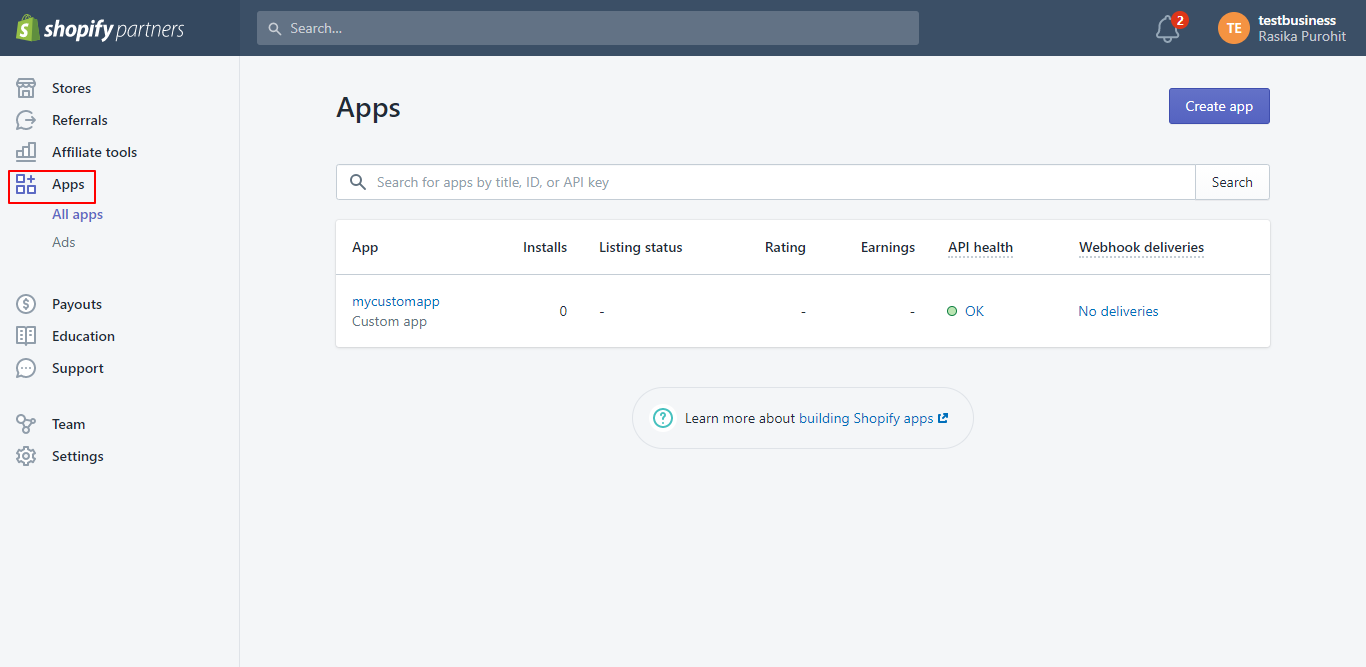Open the Ads sub-item

pyautogui.click(x=64, y=242)
